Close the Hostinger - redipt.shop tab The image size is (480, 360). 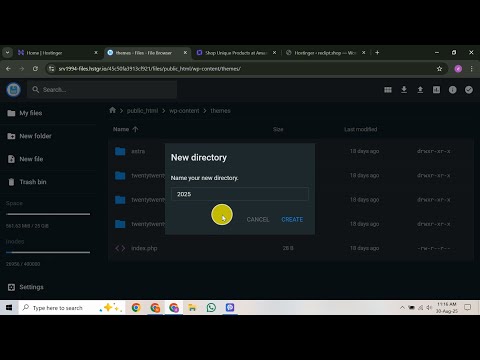tap(364, 53)
